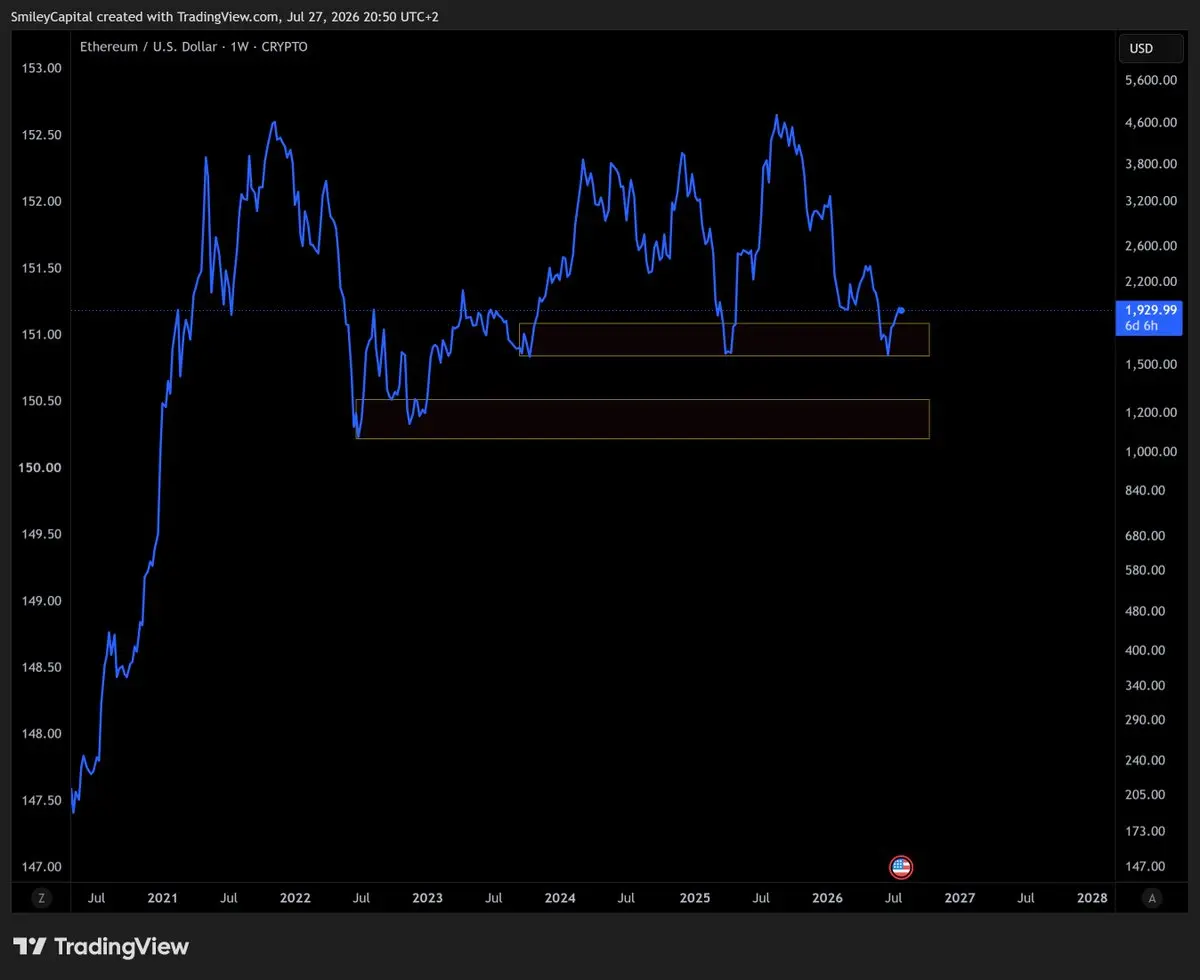1200x980 pixels.
Task: Click the 1,200.00 price scale label
Action: pos(1150,413)
